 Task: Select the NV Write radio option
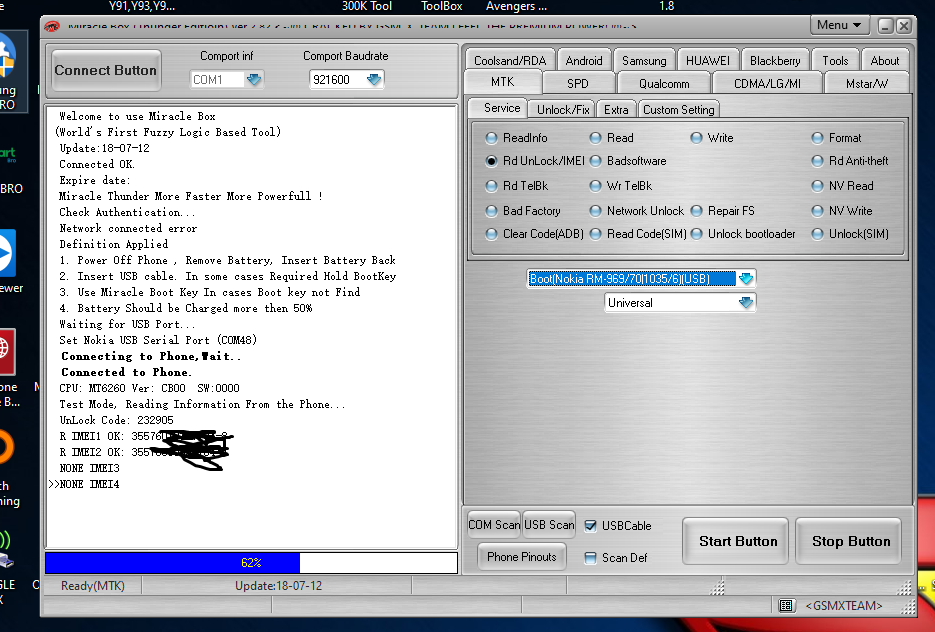tap(818, 211)
